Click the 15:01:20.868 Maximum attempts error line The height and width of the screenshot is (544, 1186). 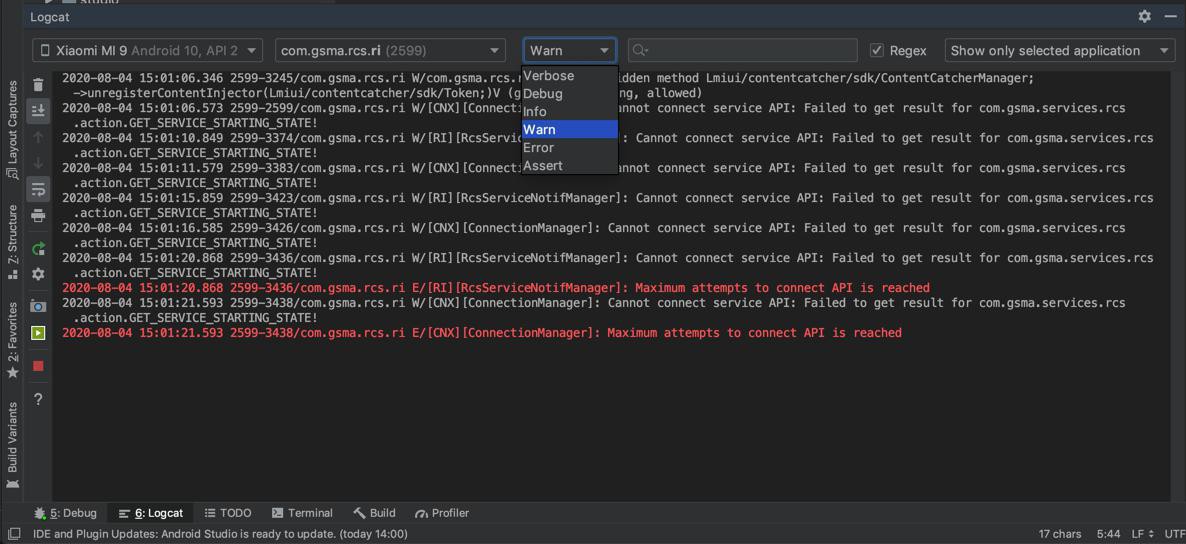pyautogui.click(x=495, y=288)
